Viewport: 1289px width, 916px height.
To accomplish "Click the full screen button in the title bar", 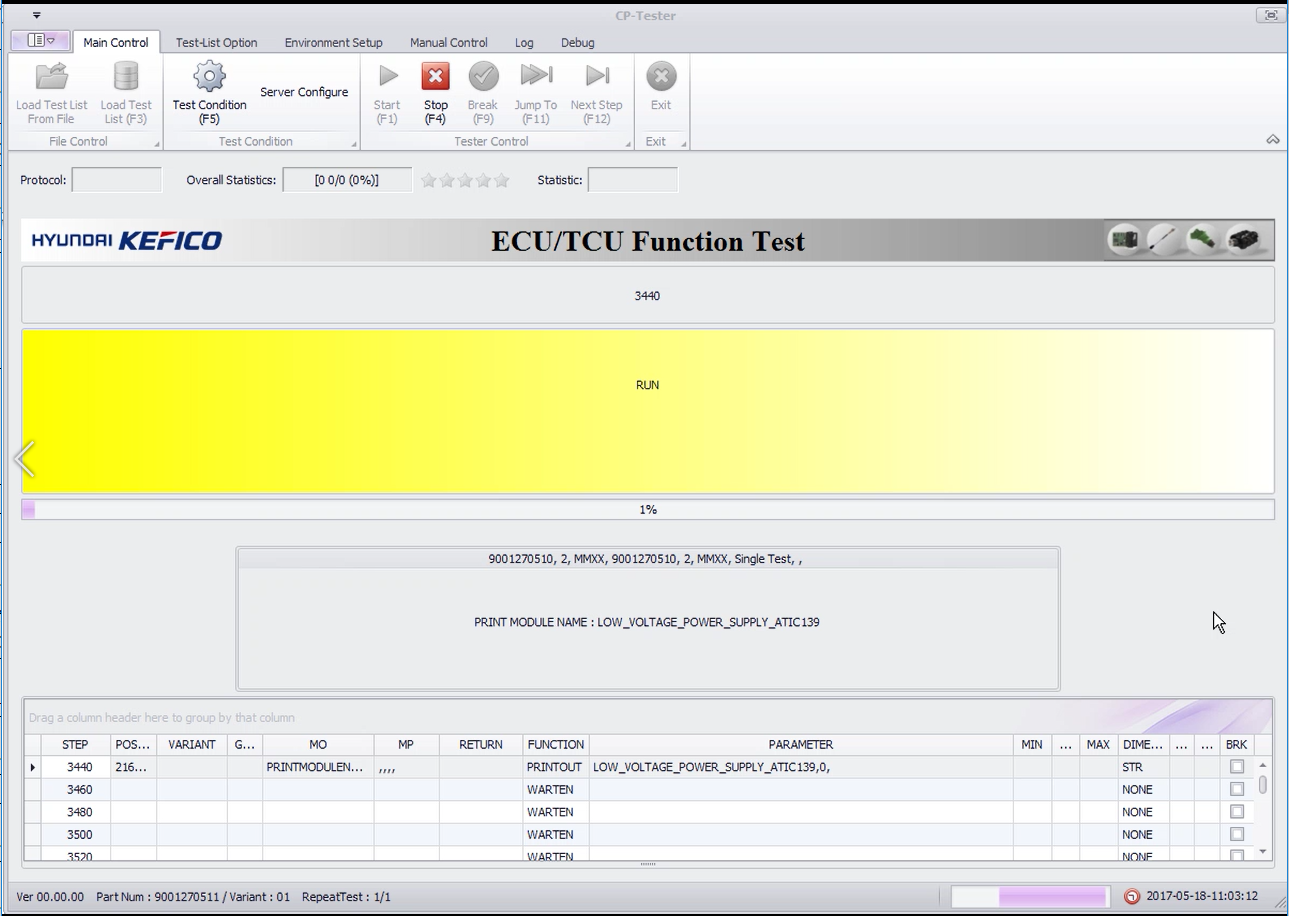I will pyautogui.click(x=1271, y=15).
